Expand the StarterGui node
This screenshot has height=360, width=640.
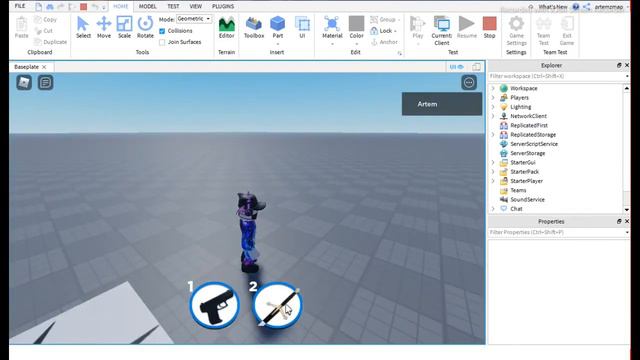[493, 162]
